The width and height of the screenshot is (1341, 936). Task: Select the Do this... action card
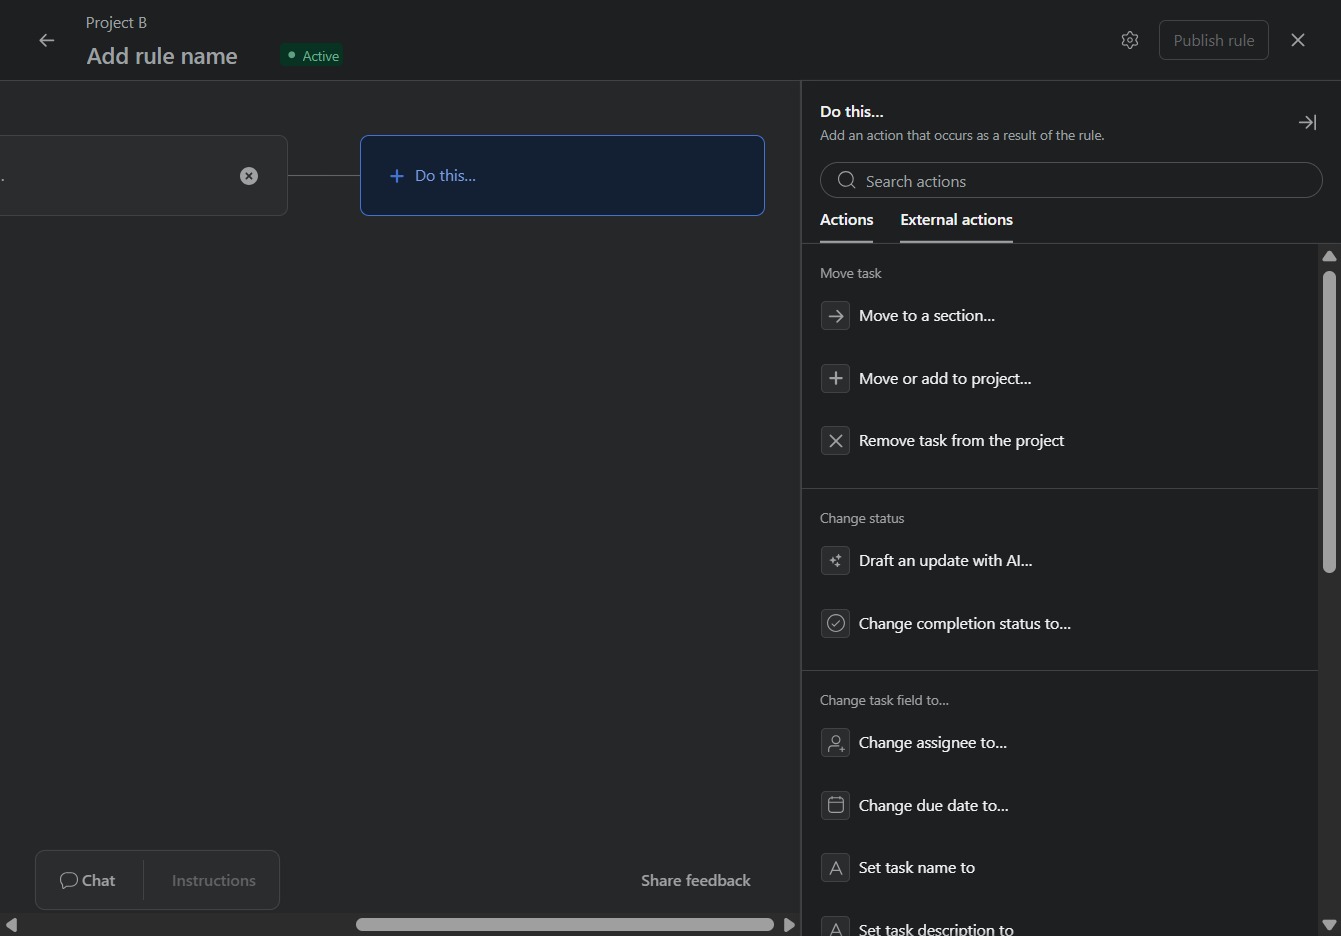click(x=562, y=175)
